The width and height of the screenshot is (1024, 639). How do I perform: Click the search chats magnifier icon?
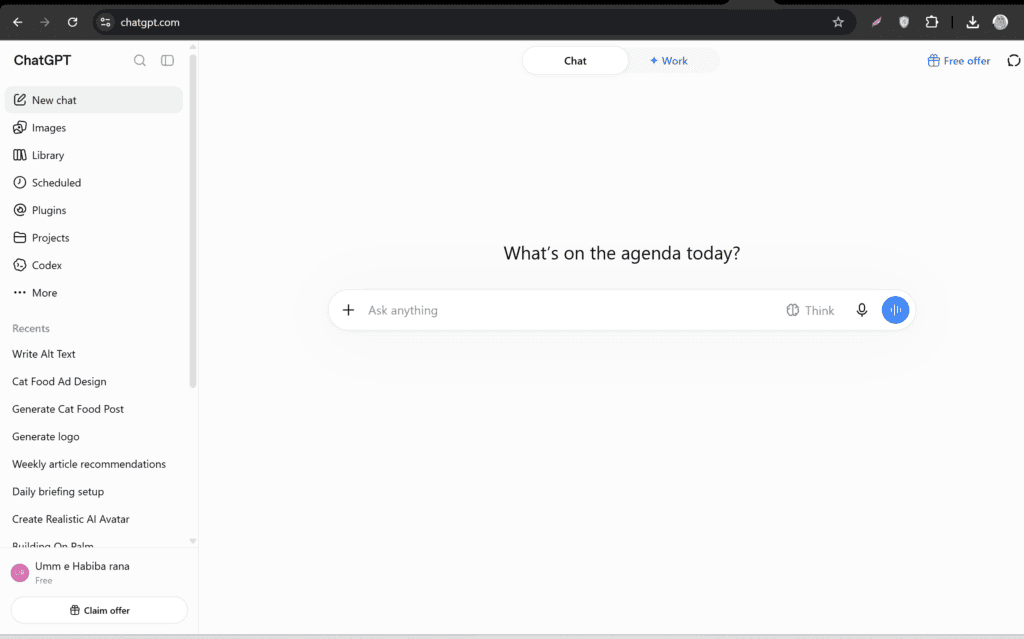tap(140, 60)
